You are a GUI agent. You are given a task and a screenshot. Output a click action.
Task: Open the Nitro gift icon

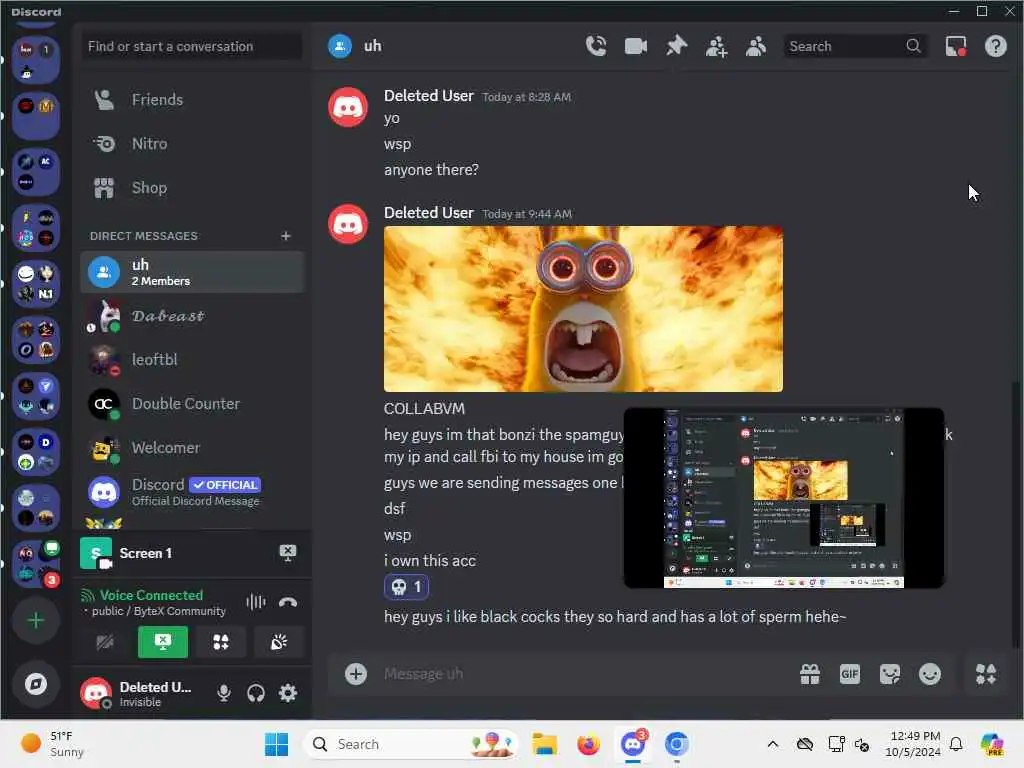click(x=810, y=674)
